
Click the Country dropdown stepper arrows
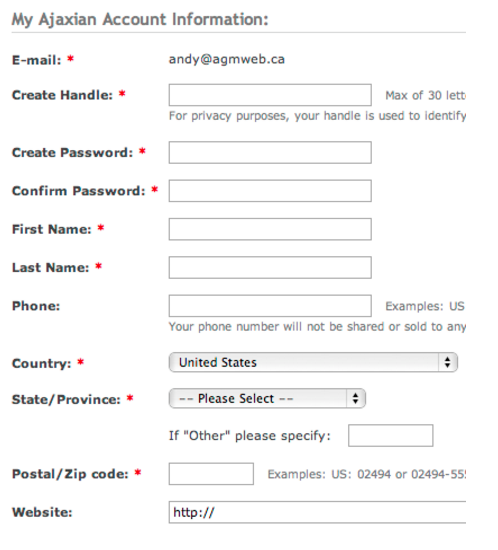(447, 362)
